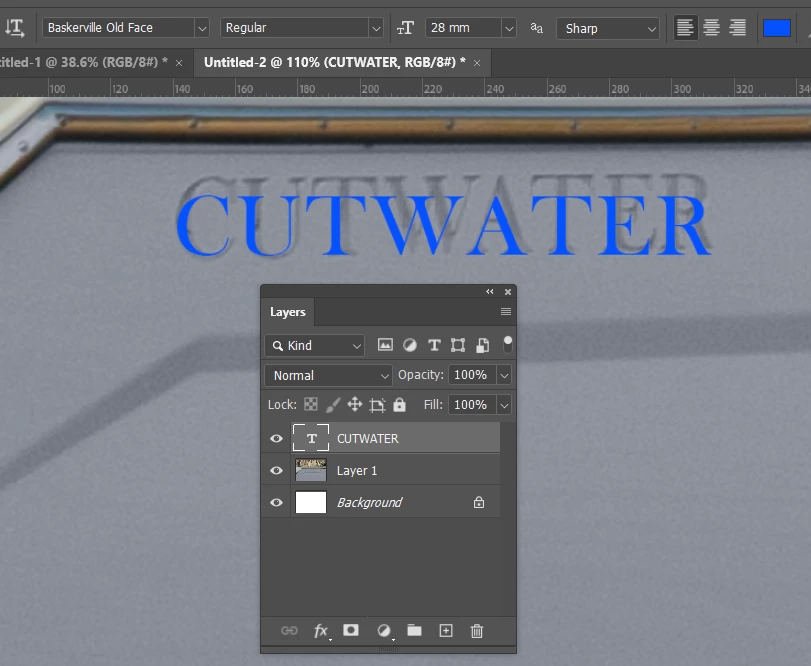This screenshot has height=666, width=811.
Task: Create a new layer group
Action: pos(414,630)
